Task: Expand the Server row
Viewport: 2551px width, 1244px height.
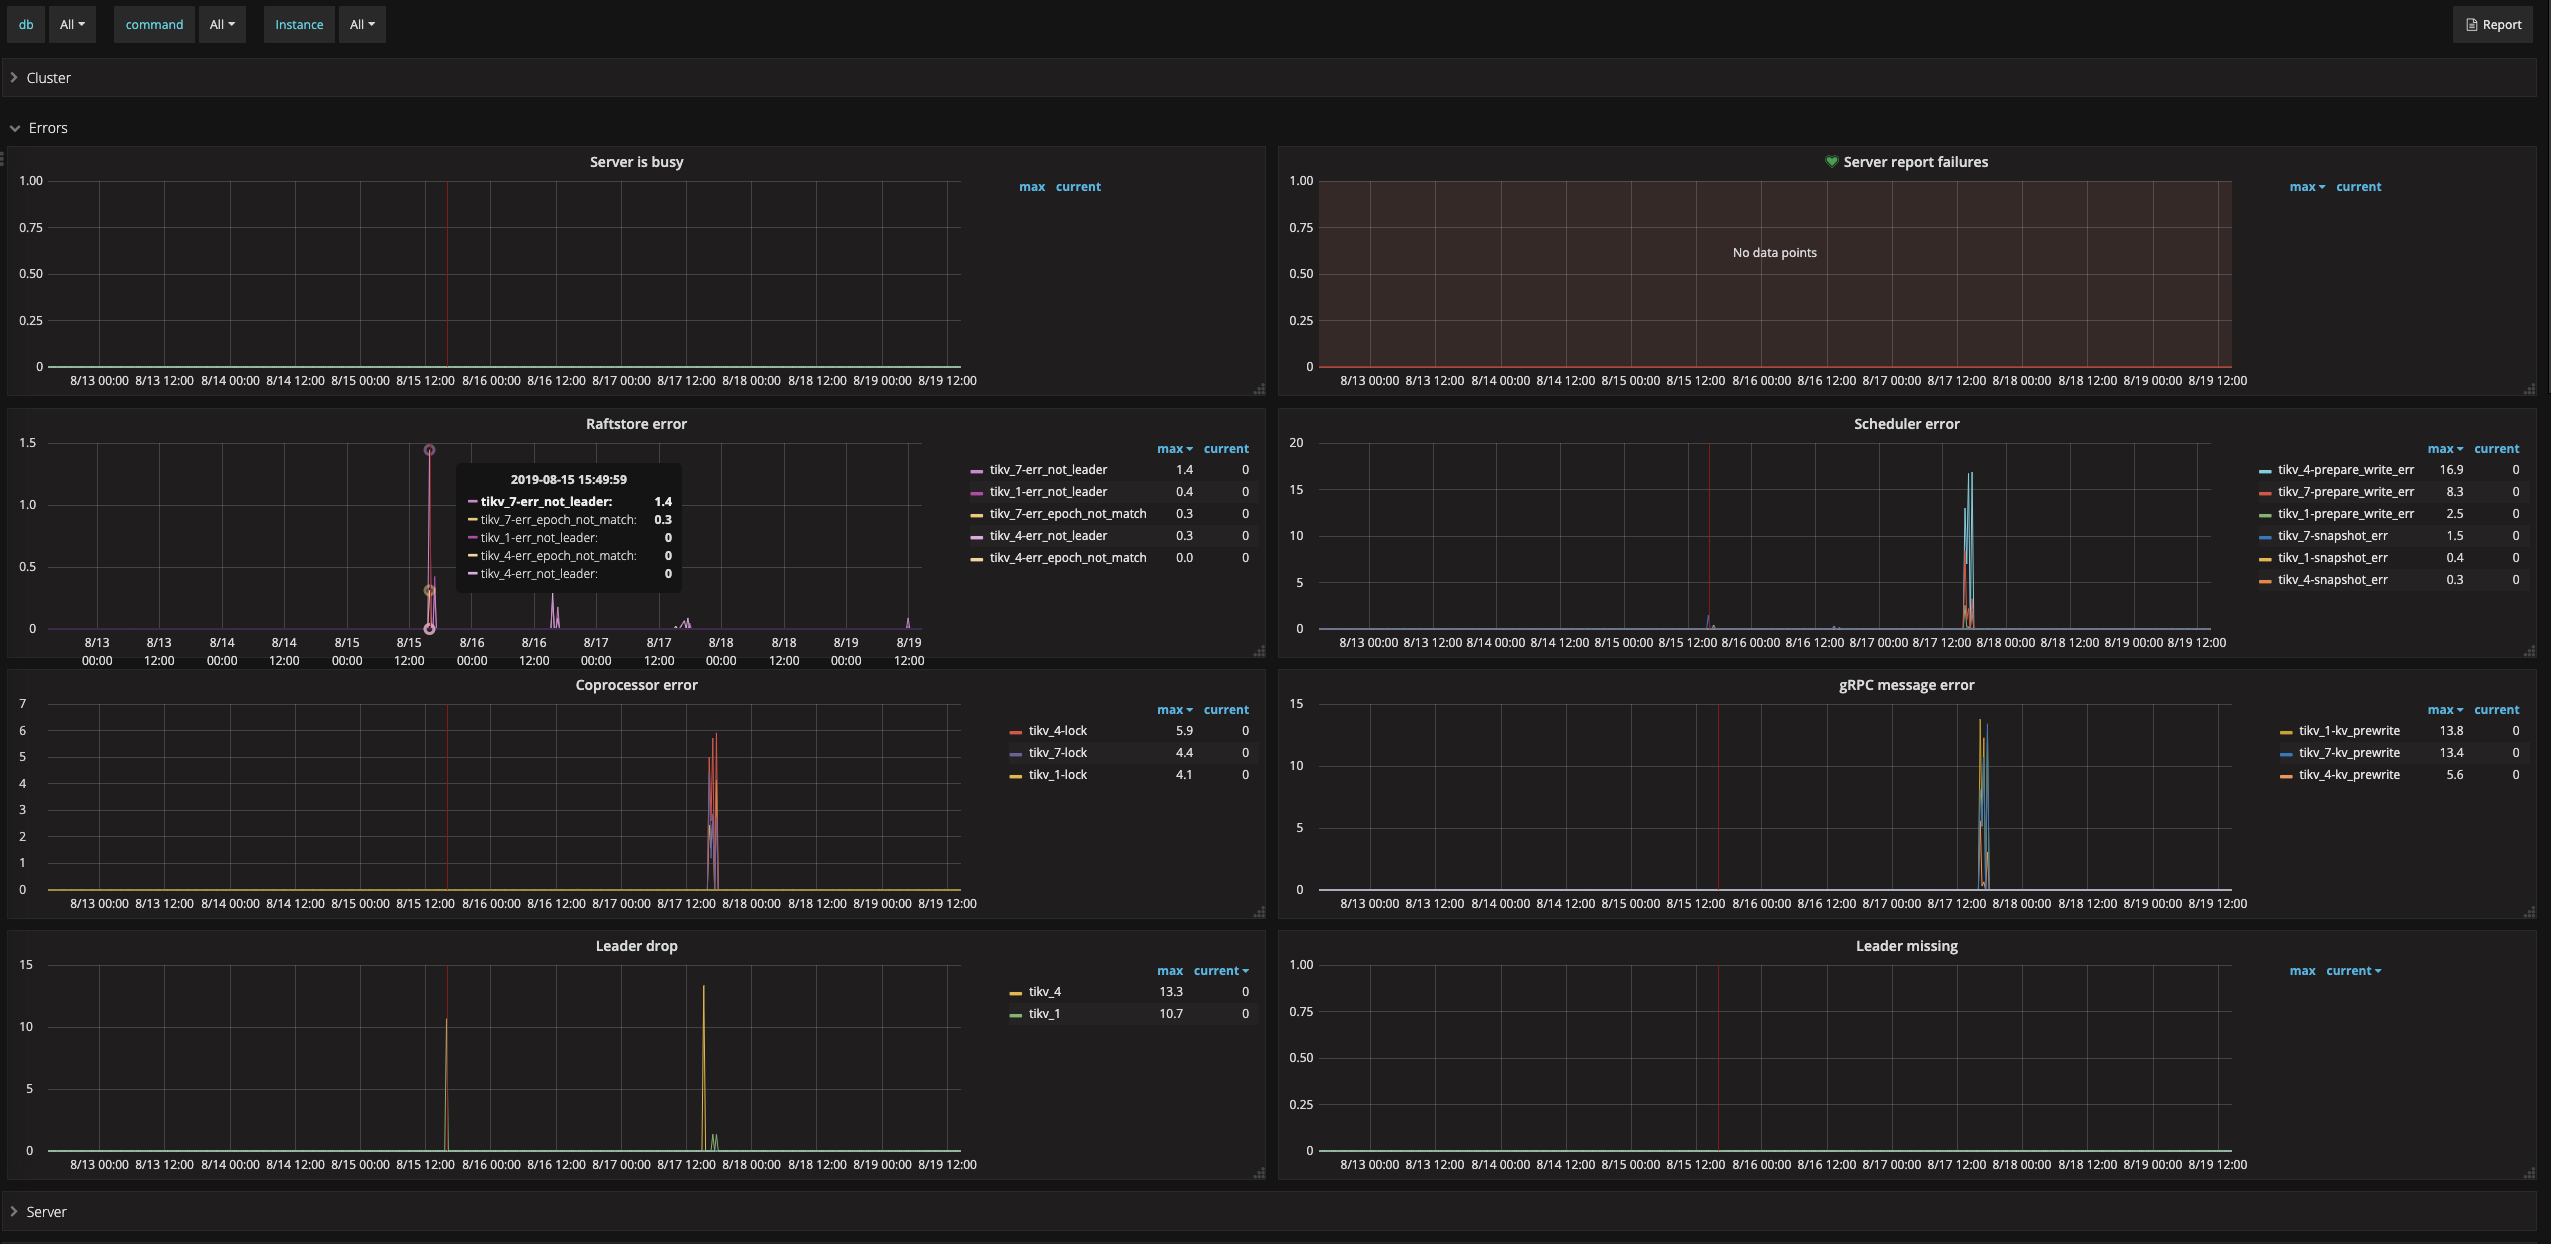Action: pyautogui.click(x=46, y=1212)
